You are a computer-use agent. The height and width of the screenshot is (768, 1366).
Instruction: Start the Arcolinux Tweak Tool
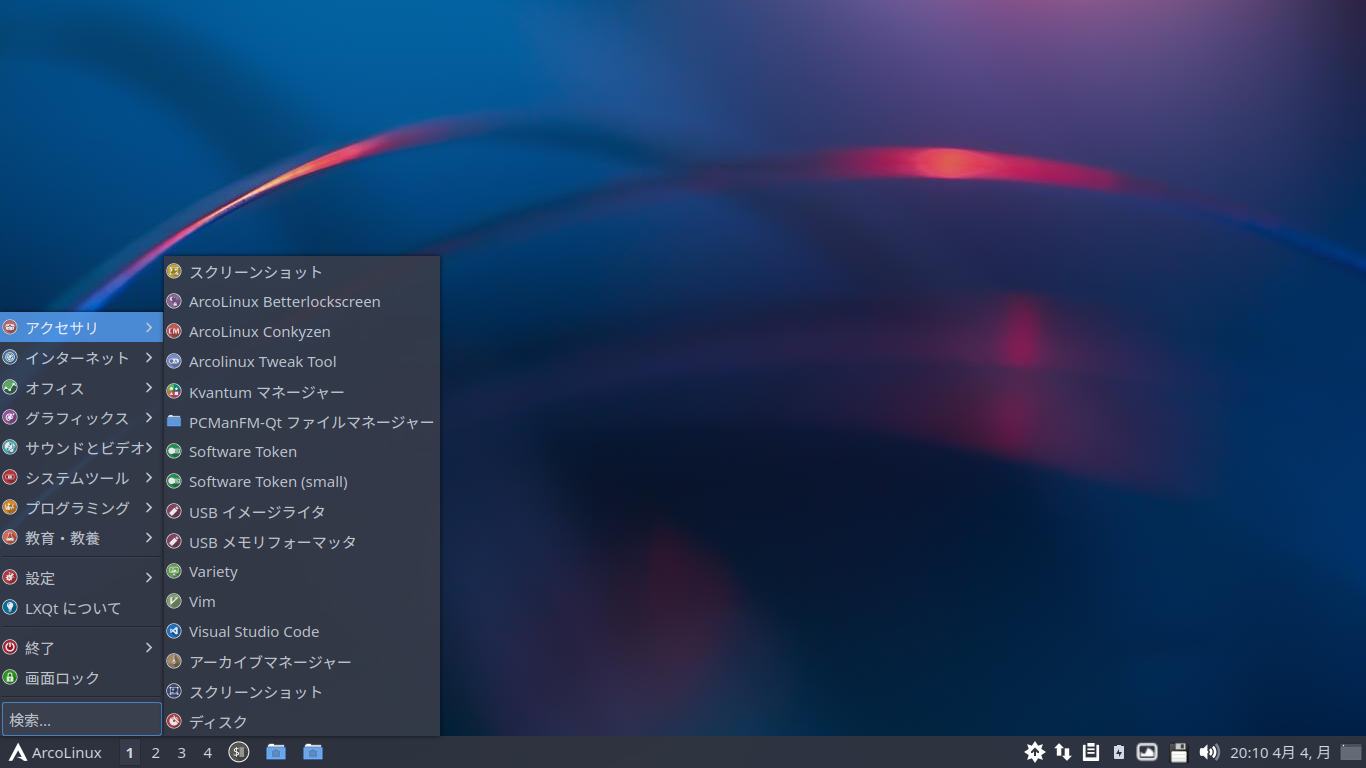click(x=301, y=361)
